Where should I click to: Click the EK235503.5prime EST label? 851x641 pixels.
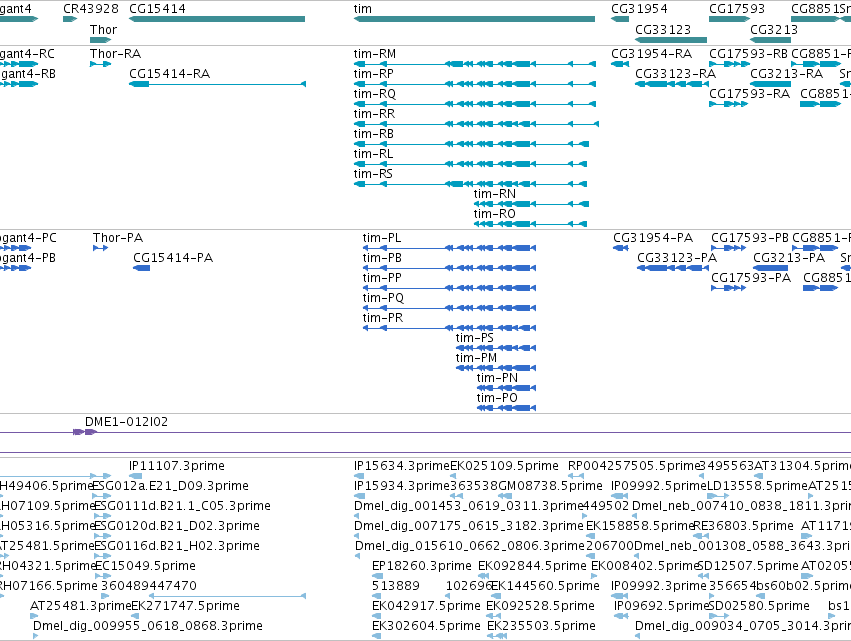click(x=541, y=626)
